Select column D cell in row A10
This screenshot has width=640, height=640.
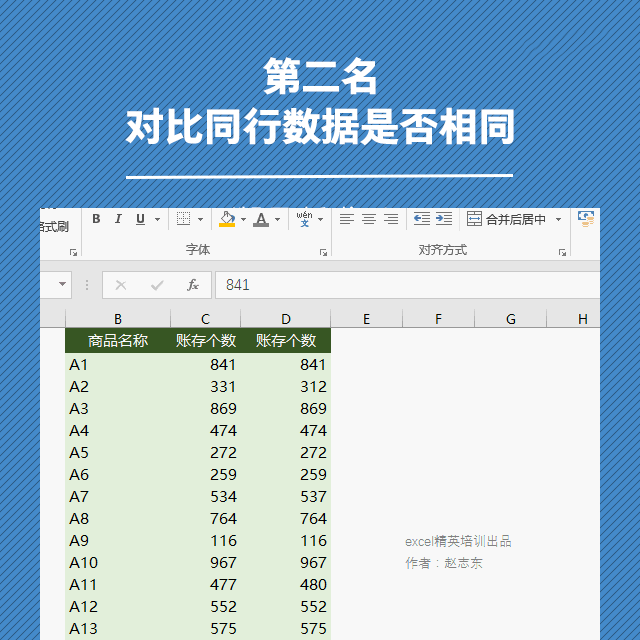tap(286, 563)
